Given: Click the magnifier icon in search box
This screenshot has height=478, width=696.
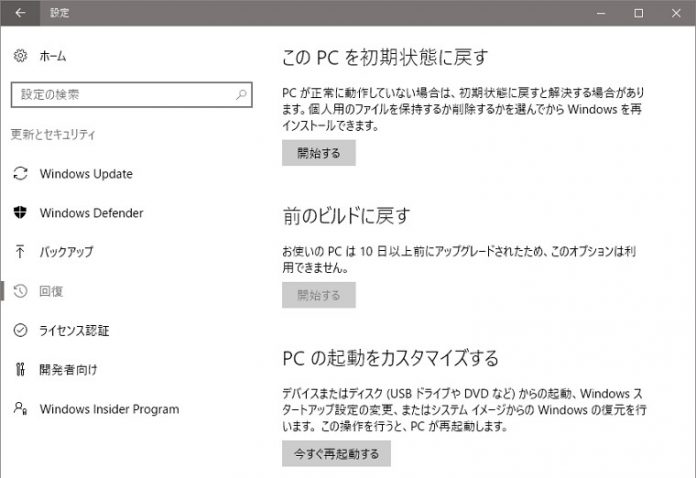Looking at the screenshot, I should [241, 95].
